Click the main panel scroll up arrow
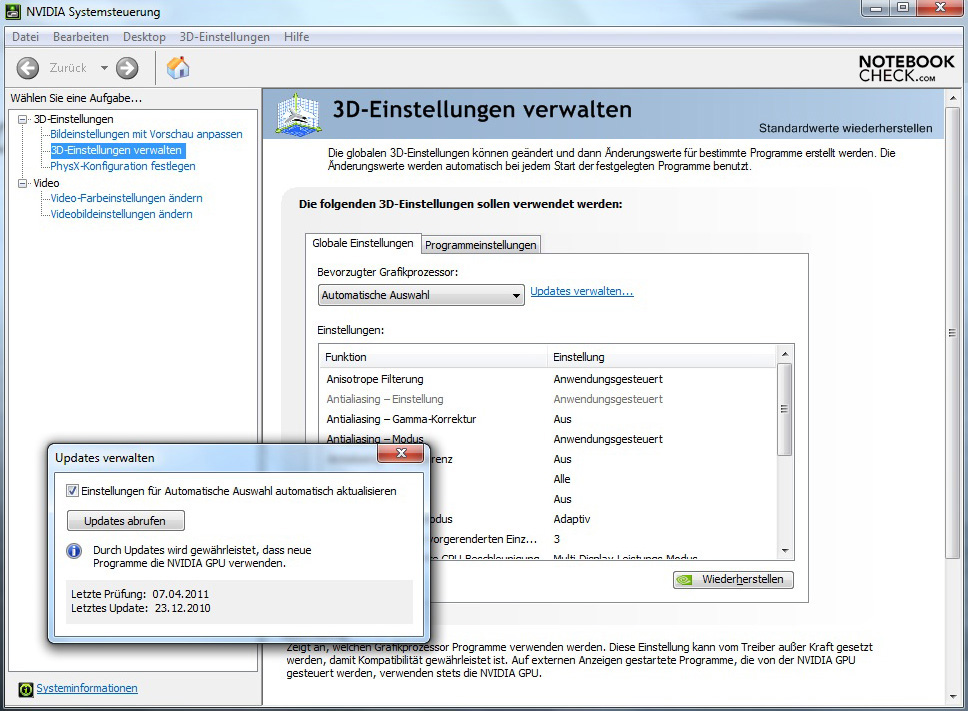This screenshot has width=968, height=711. click(953, 98)
